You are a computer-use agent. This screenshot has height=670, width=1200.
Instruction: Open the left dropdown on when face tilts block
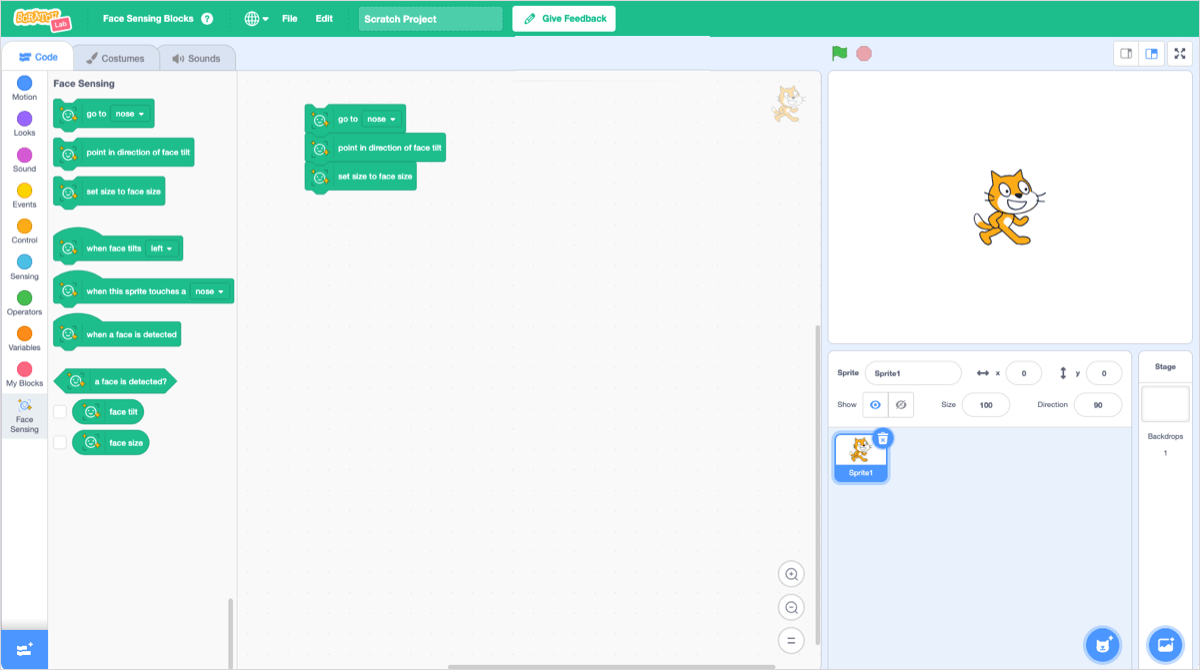point(161,248)
